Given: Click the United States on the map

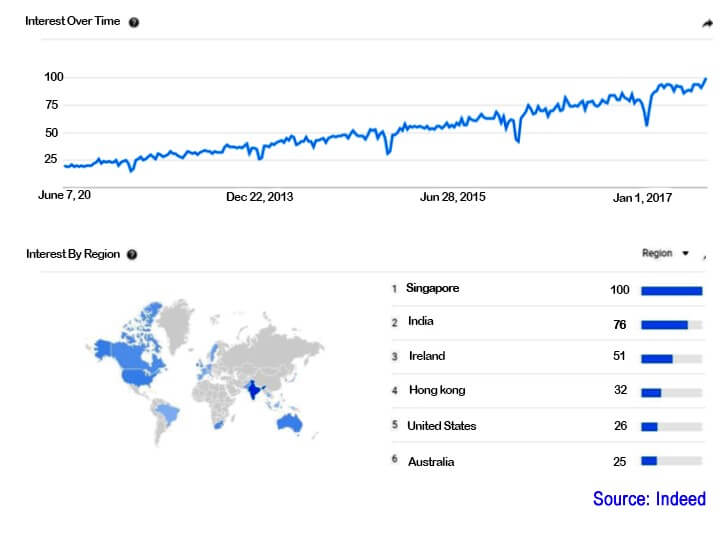Looking at the screenshot, I should [x=137, y=373].
